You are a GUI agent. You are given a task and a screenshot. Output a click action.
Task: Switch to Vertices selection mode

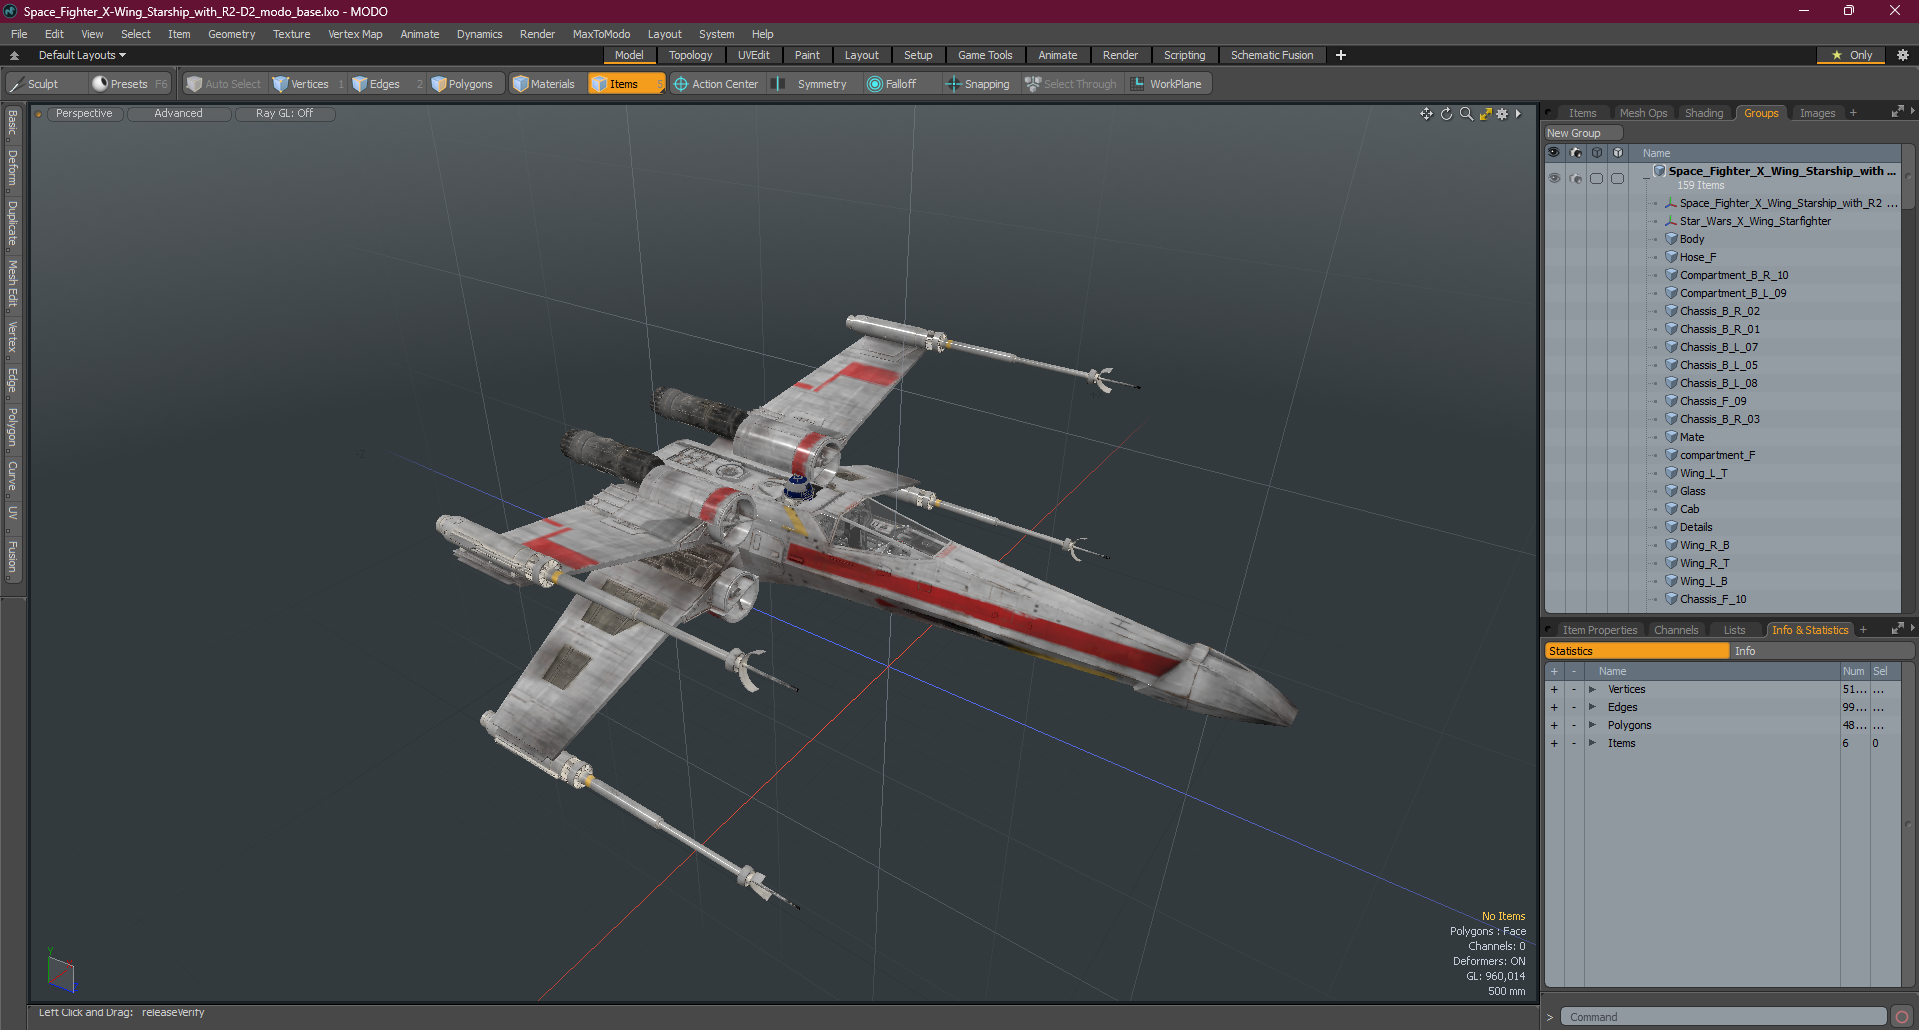click(309, 84)
